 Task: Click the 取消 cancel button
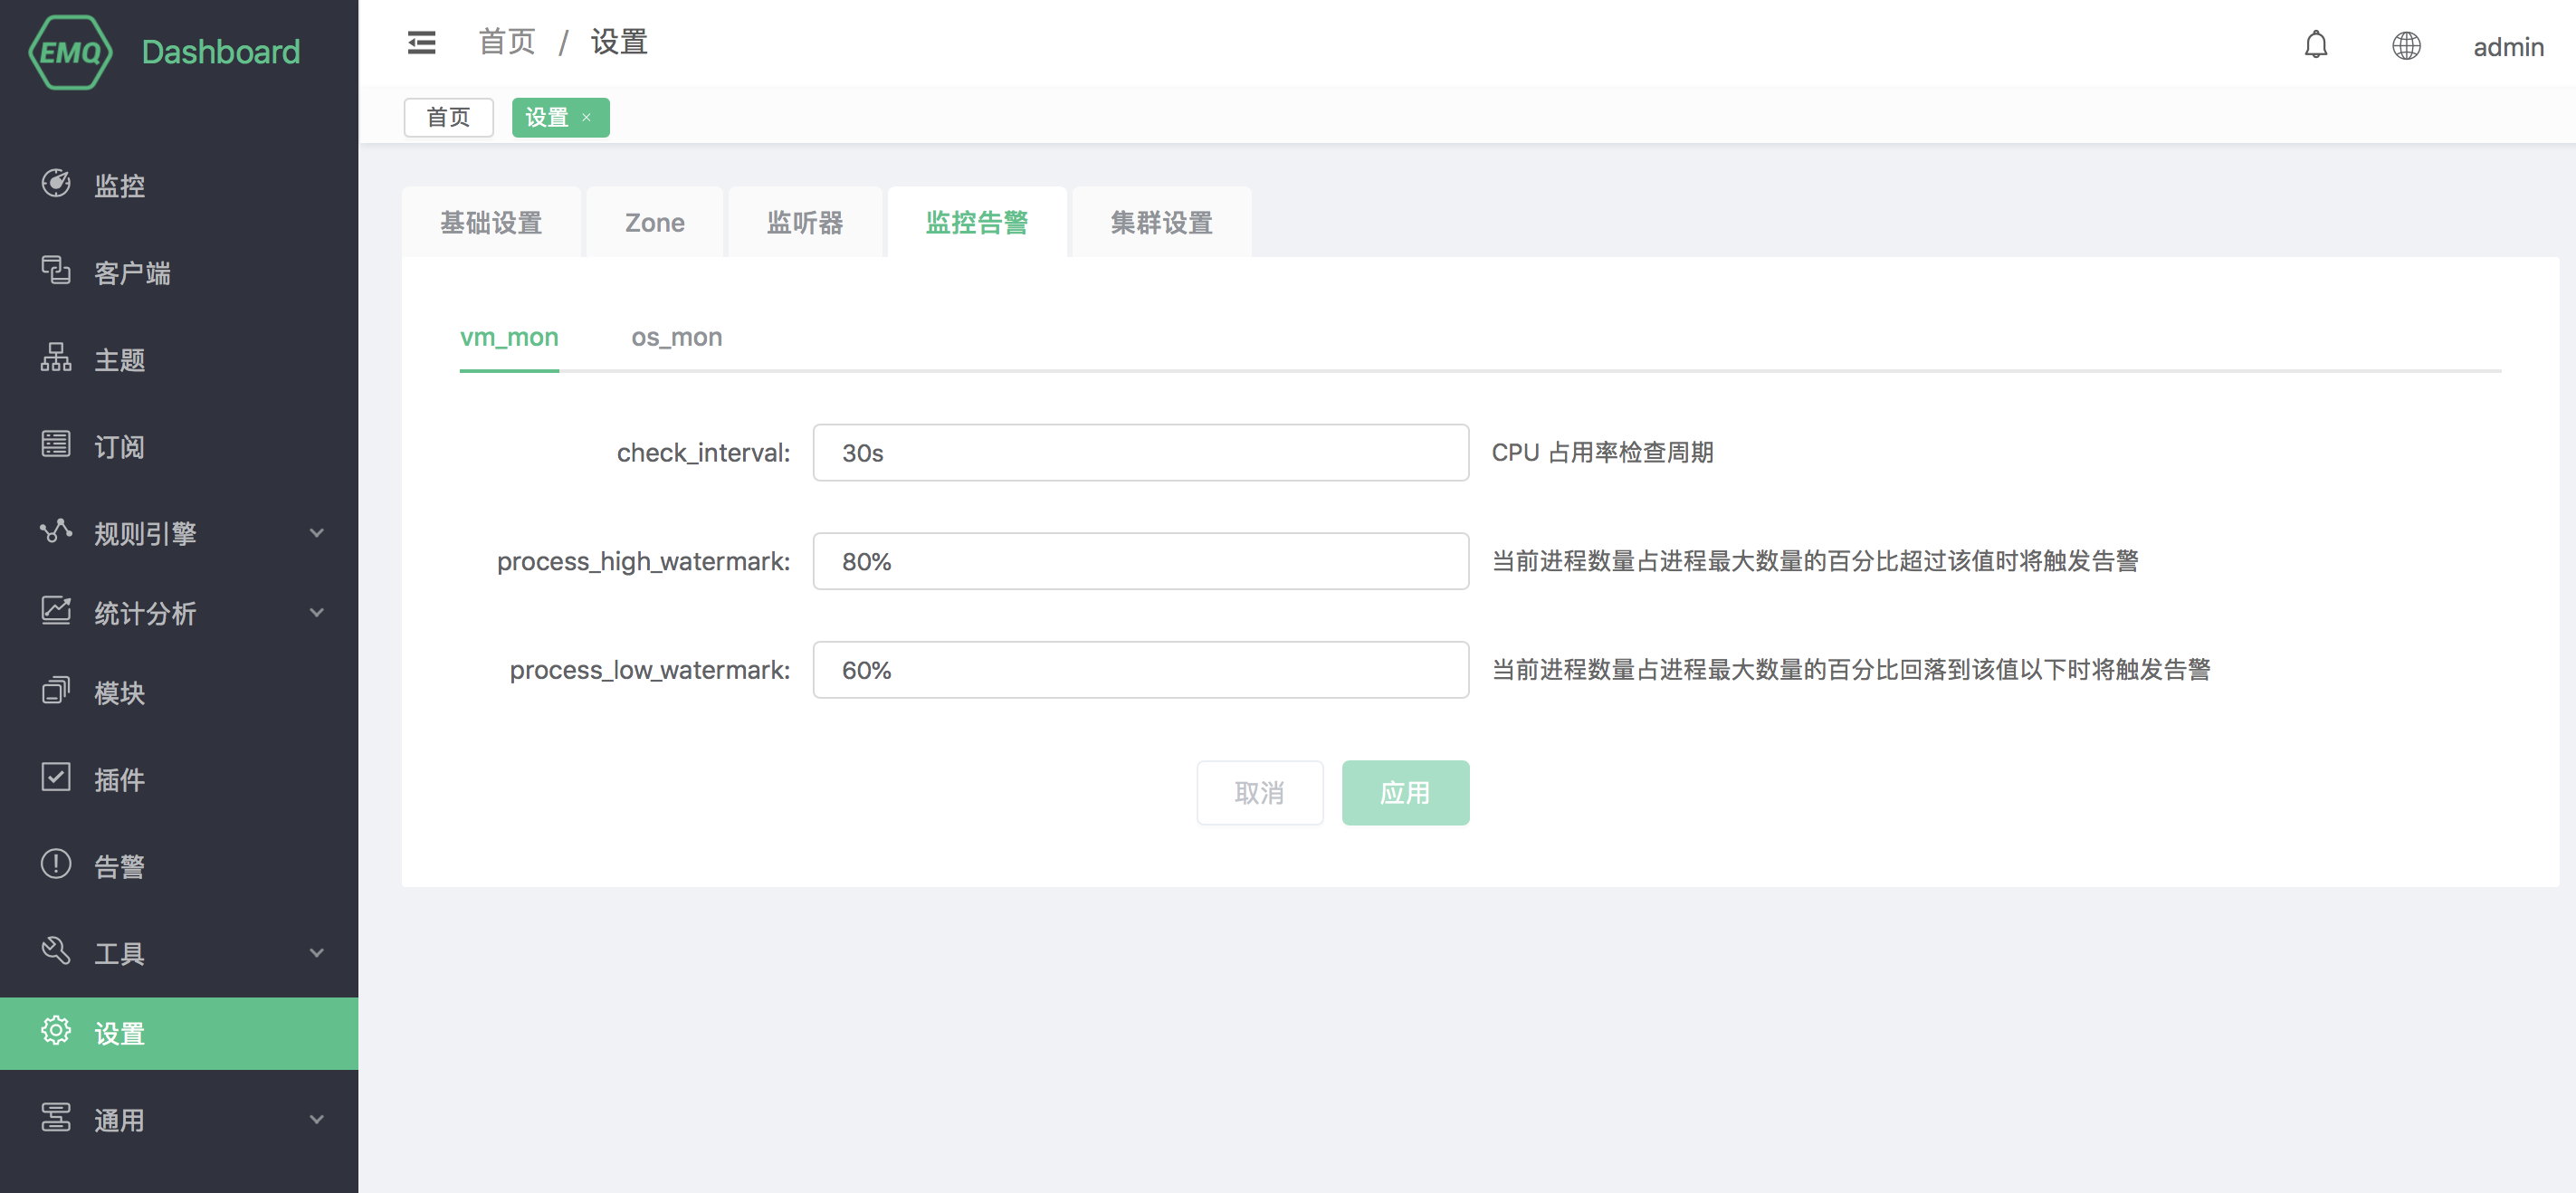[1259, 791]
